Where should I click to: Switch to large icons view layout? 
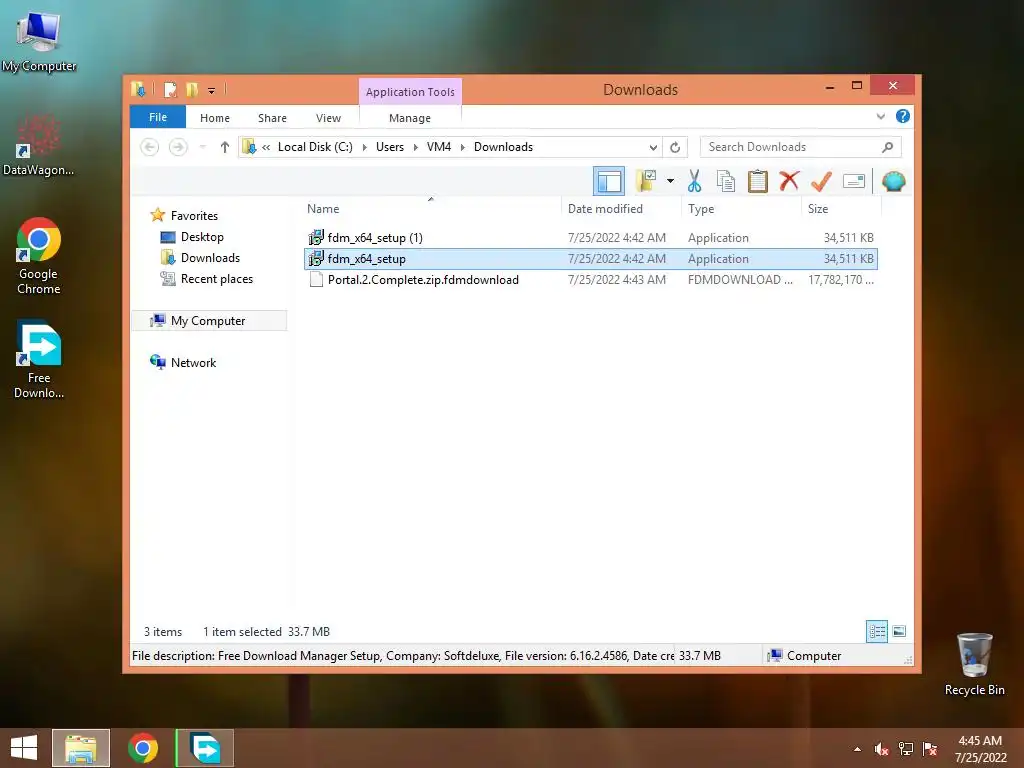(899, 631)
